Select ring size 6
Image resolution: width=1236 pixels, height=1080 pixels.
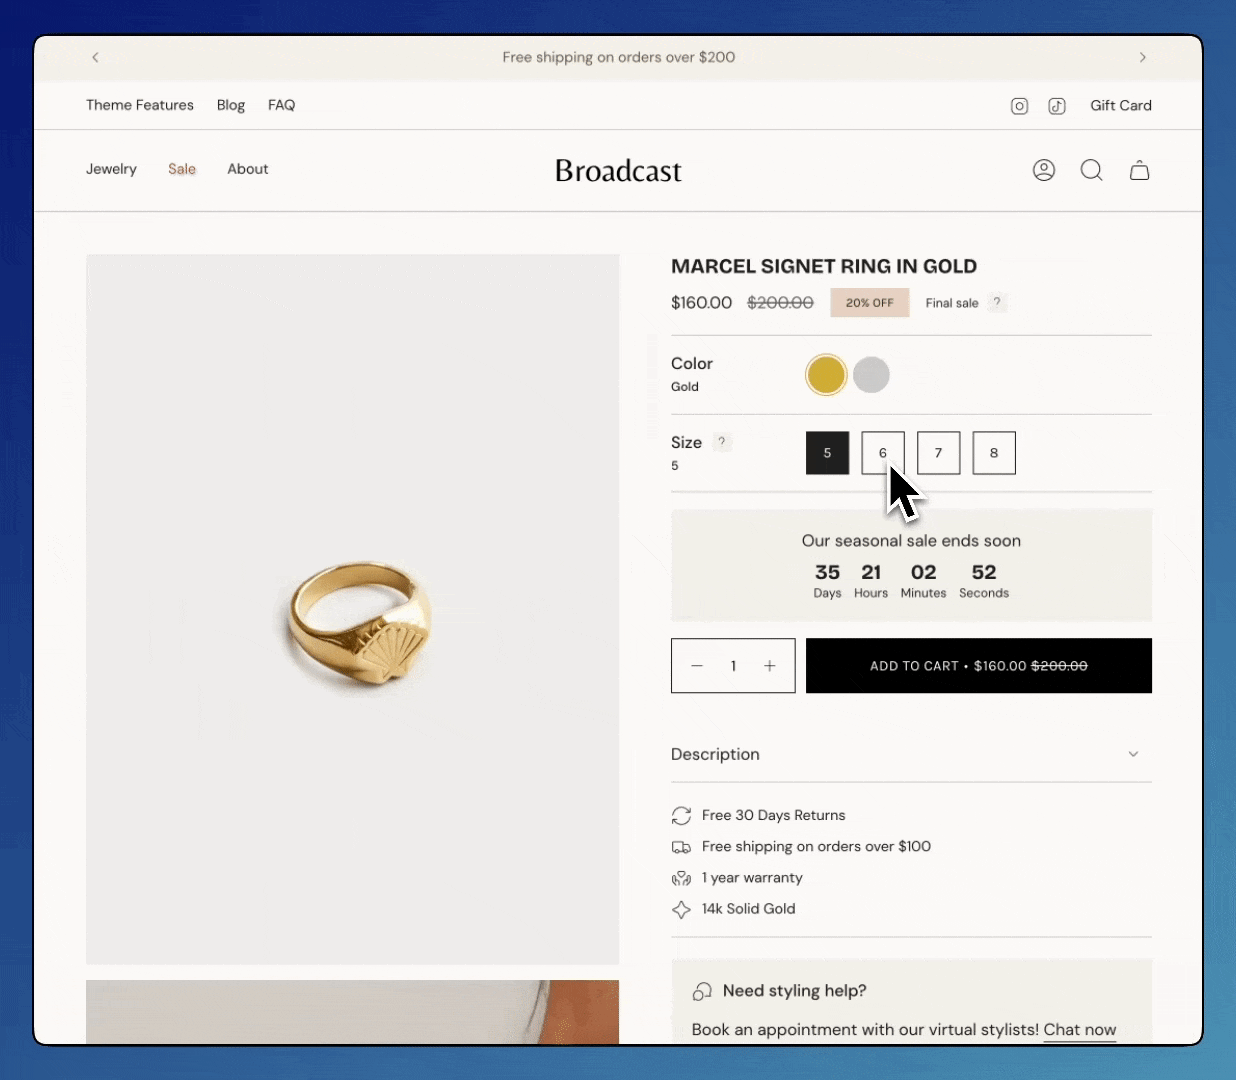pyautogui.click(x=883, y=453)
